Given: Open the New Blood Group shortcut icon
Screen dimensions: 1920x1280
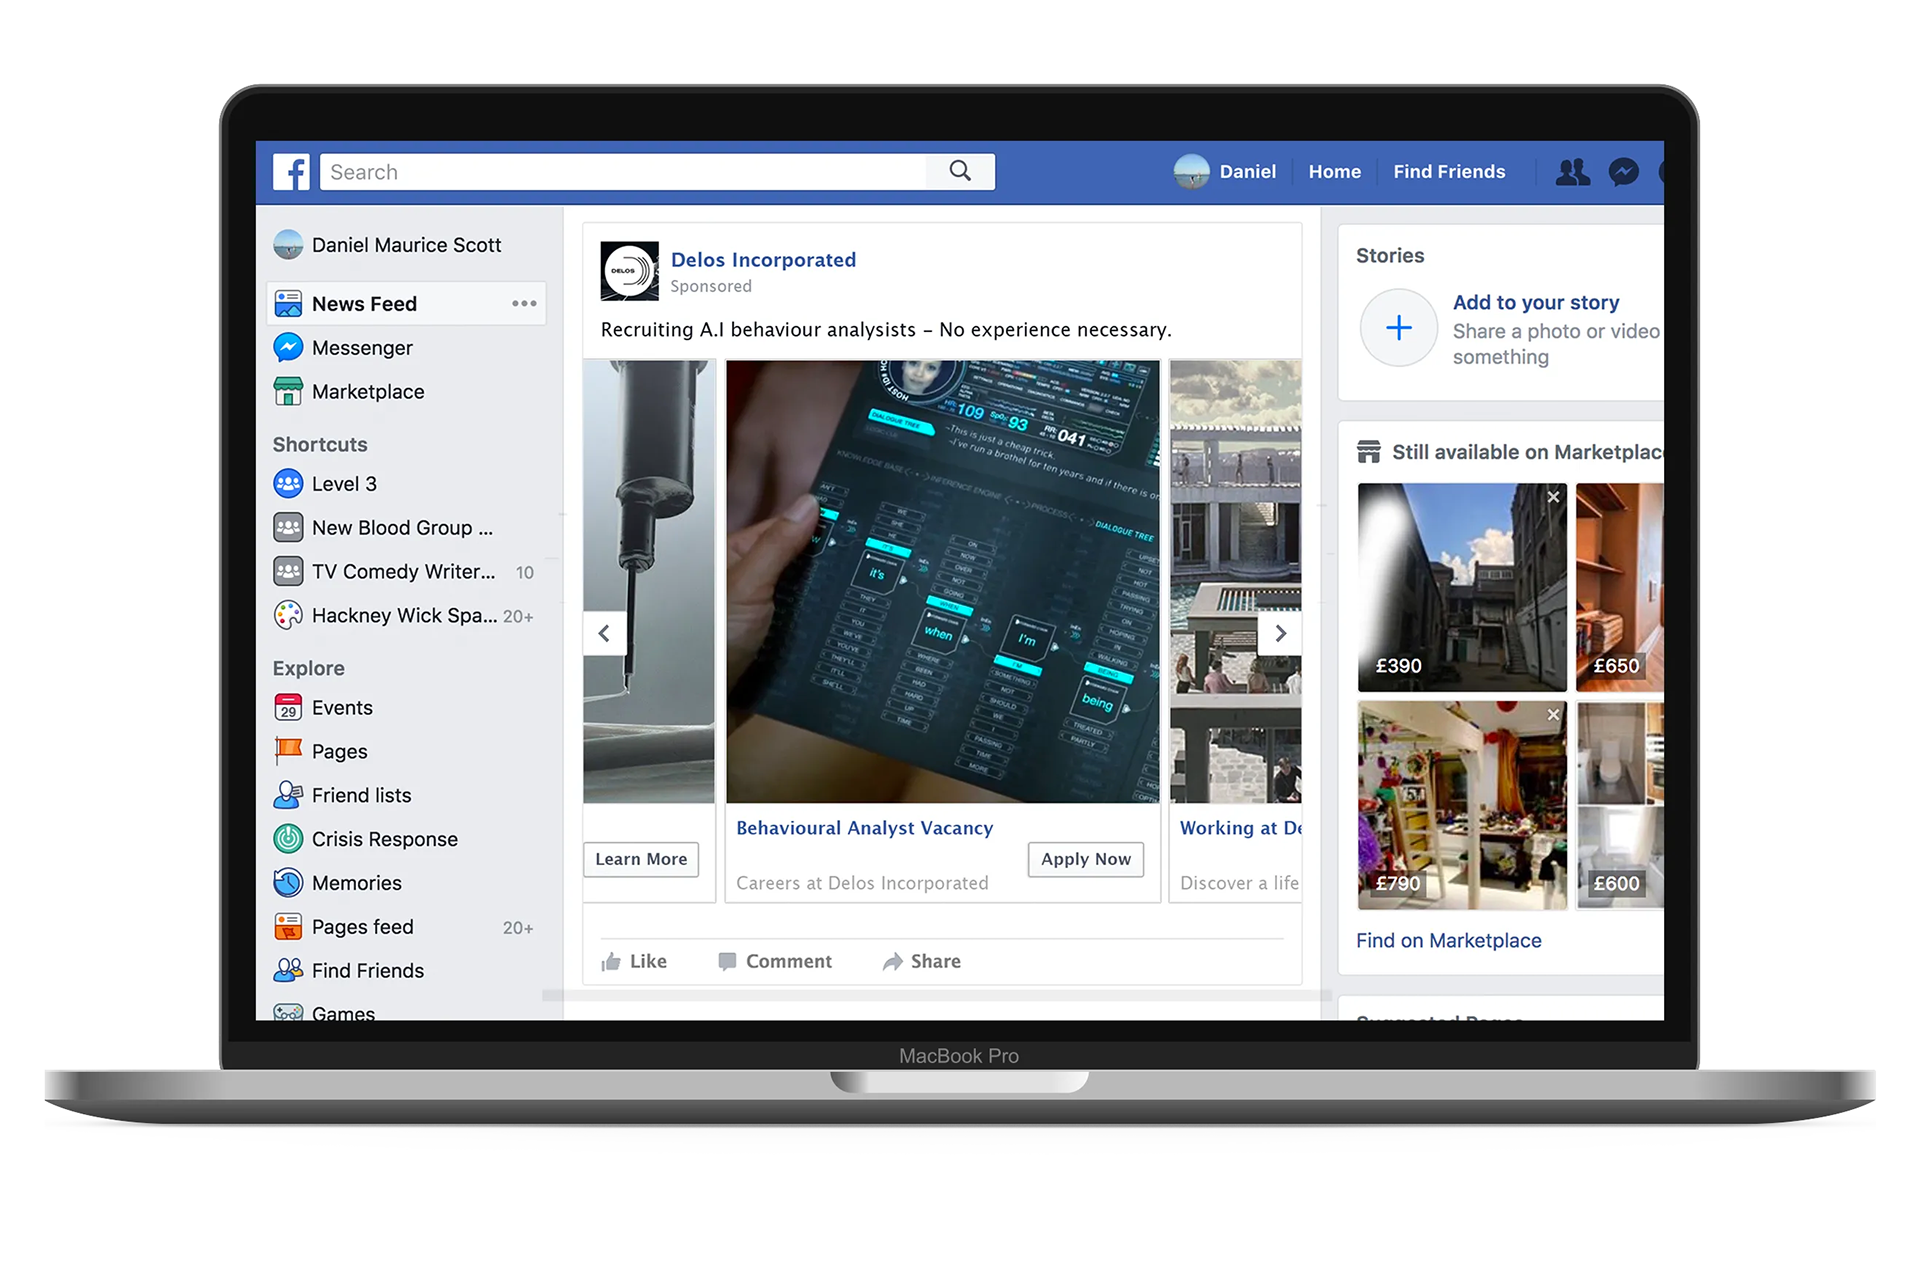Looking at the screenshot, I should click(288, 527).
